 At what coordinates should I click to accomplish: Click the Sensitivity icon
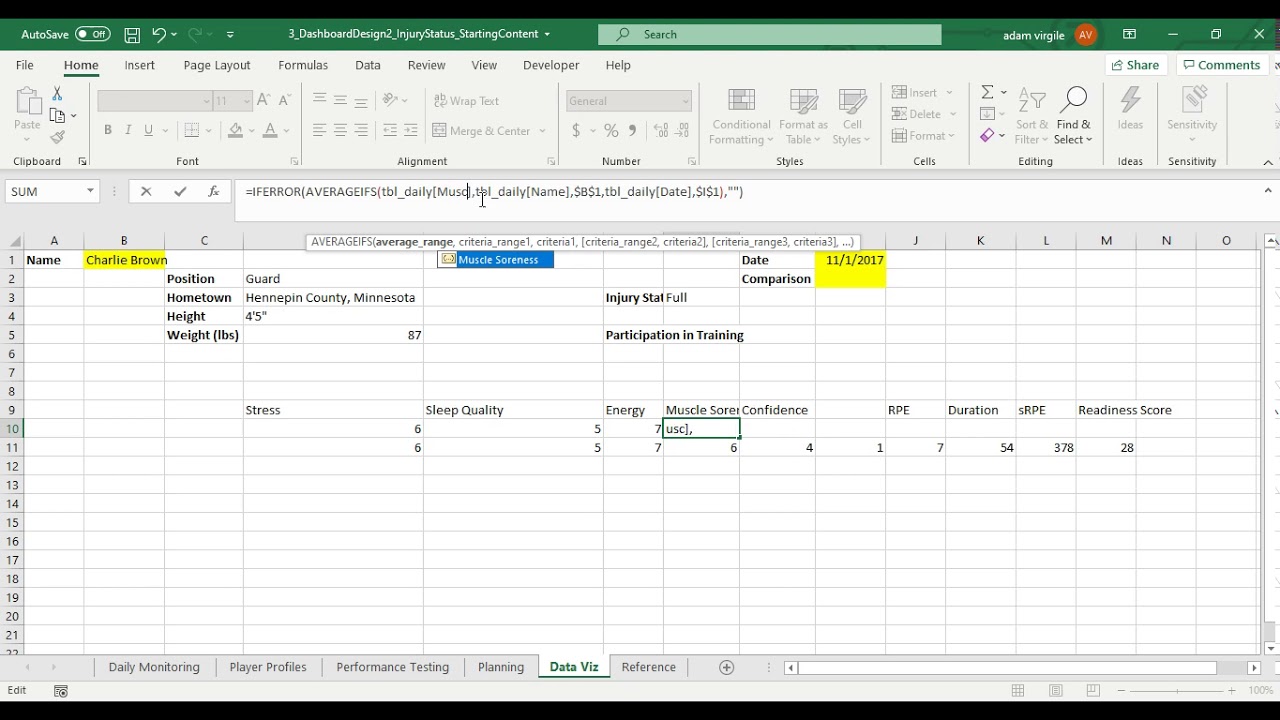click(1192, 110)
